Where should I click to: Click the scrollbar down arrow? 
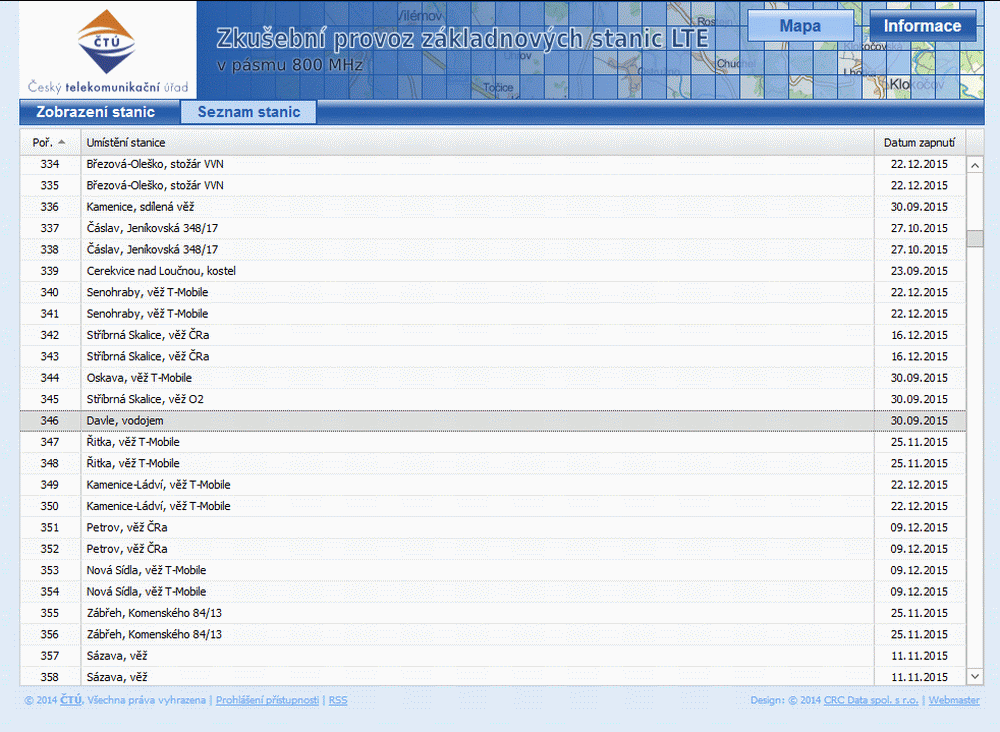point(974,676)
